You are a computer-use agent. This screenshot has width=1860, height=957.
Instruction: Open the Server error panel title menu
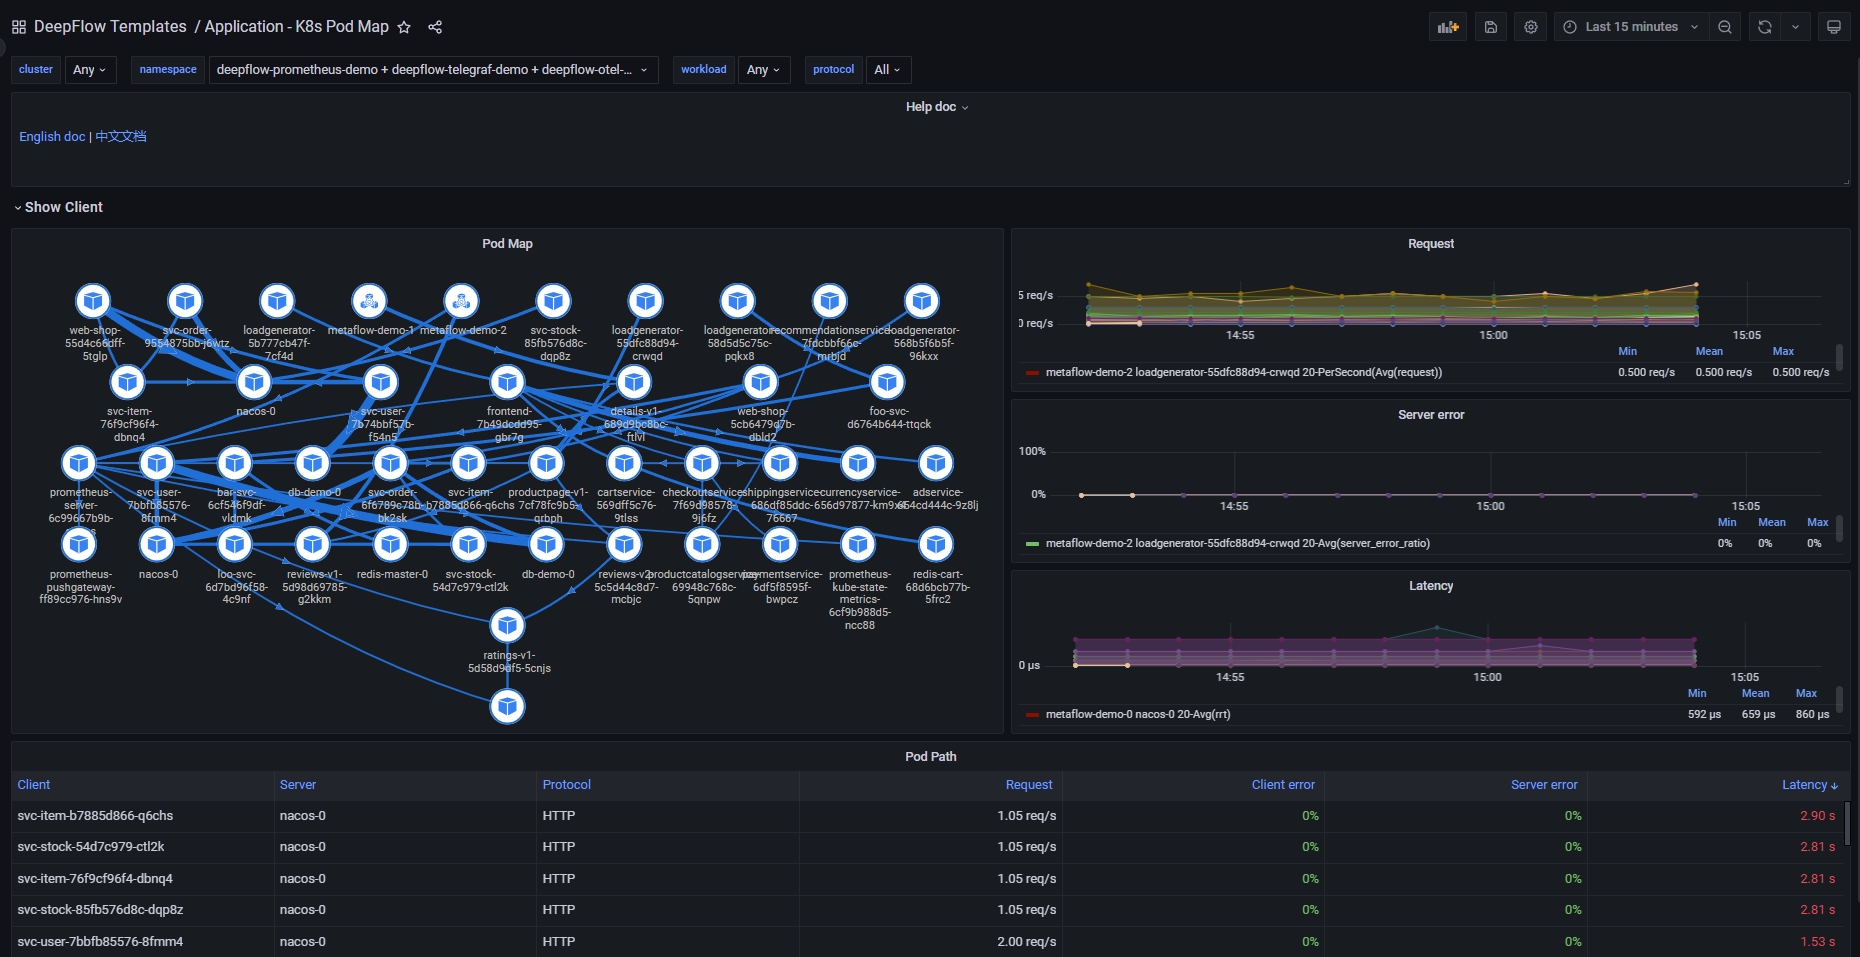[1431, 415]
